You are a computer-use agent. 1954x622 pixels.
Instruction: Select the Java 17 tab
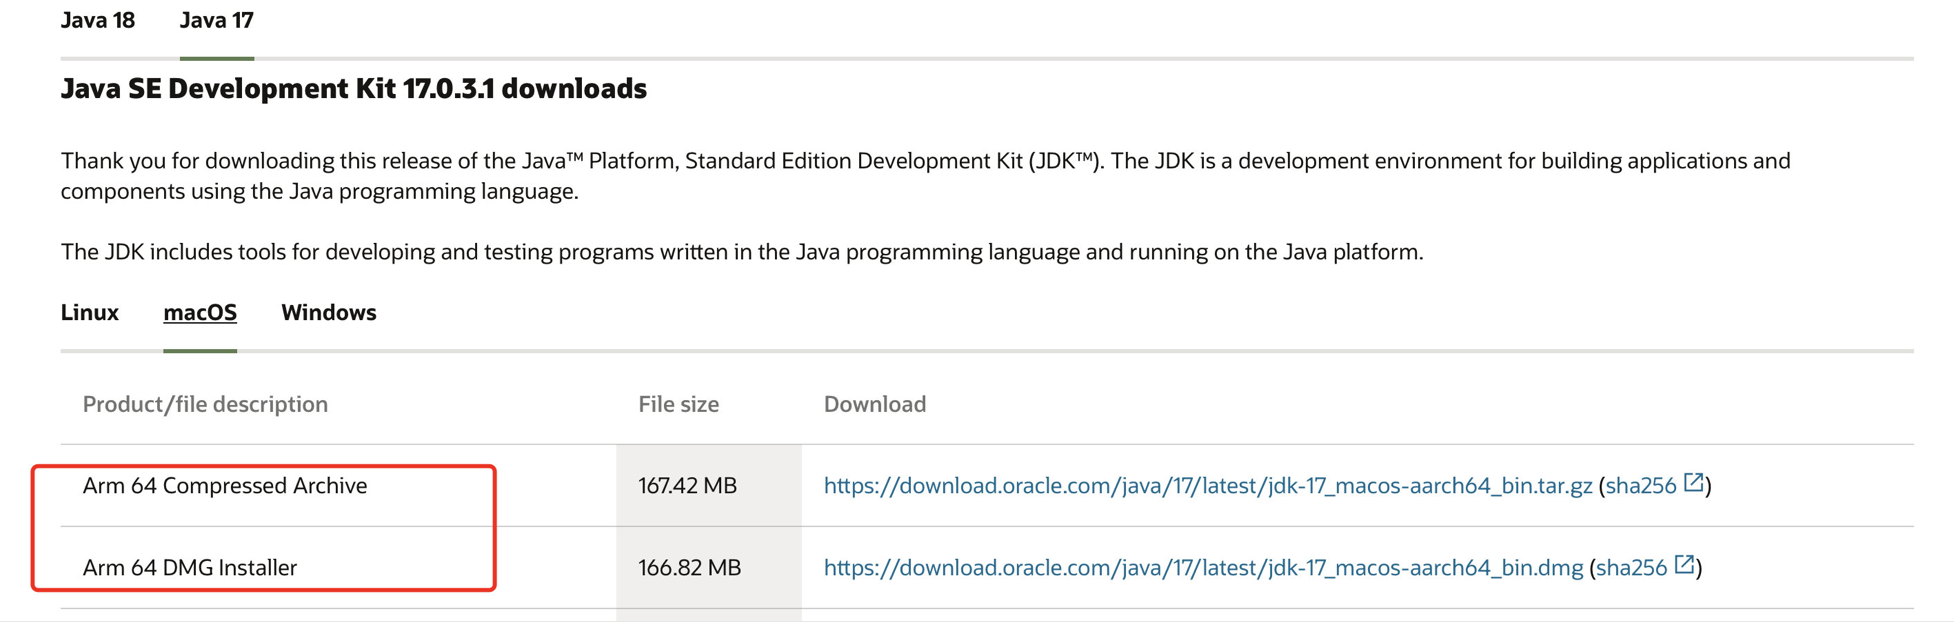217,21
